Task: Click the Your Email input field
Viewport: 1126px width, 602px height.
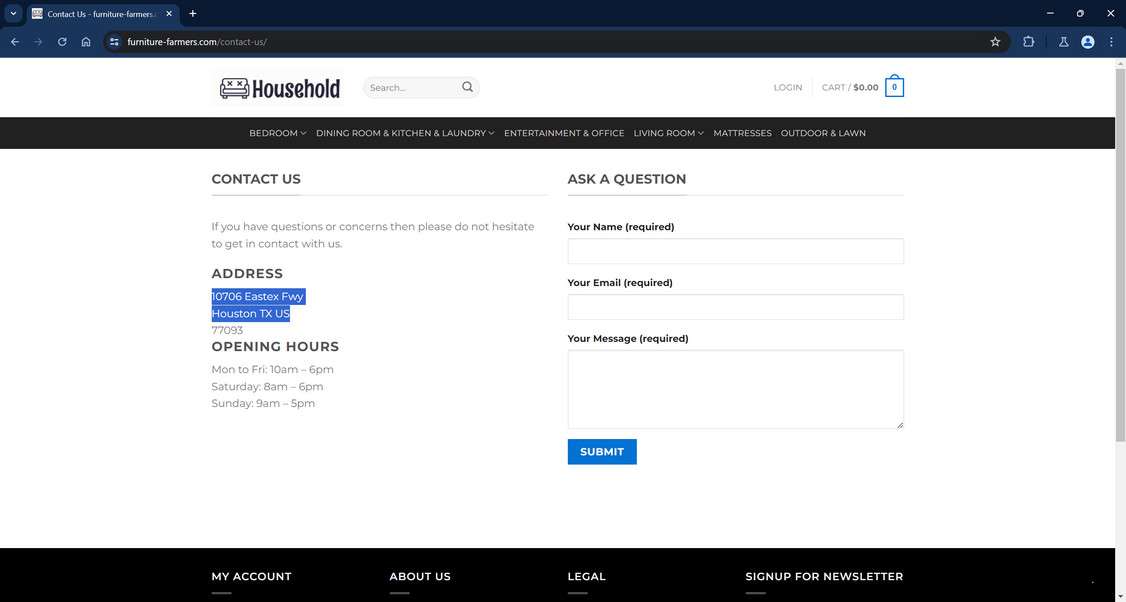Action: point(735,307)
